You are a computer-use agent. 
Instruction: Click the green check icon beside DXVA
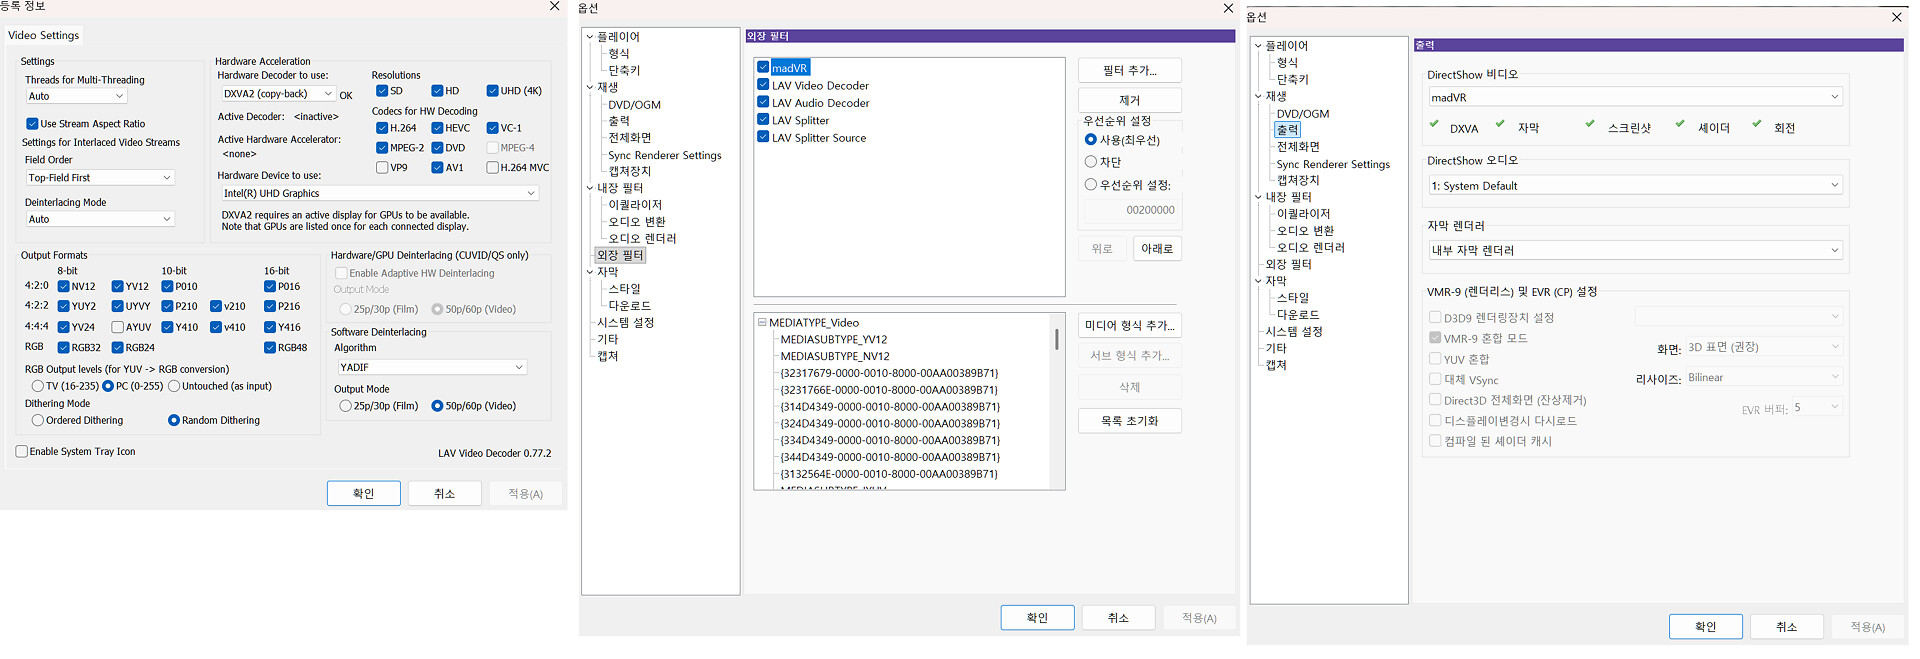point(1434,124)
